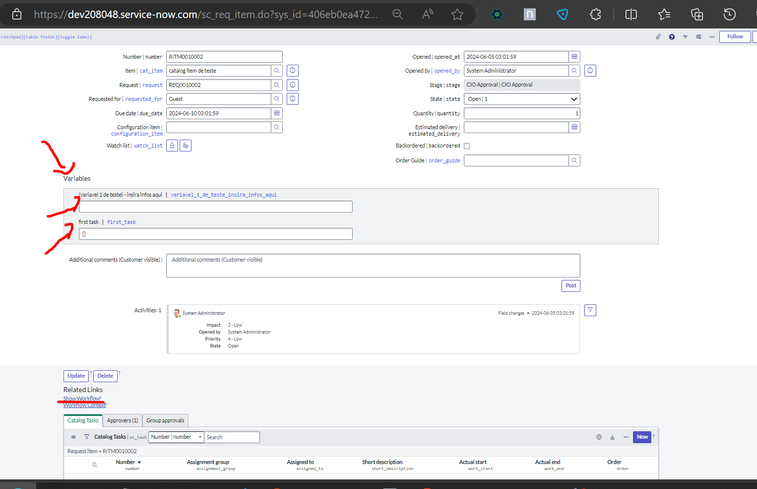Open the personalize form settings icon
This screenshot has width=757, height=489.
coord(699,37)
